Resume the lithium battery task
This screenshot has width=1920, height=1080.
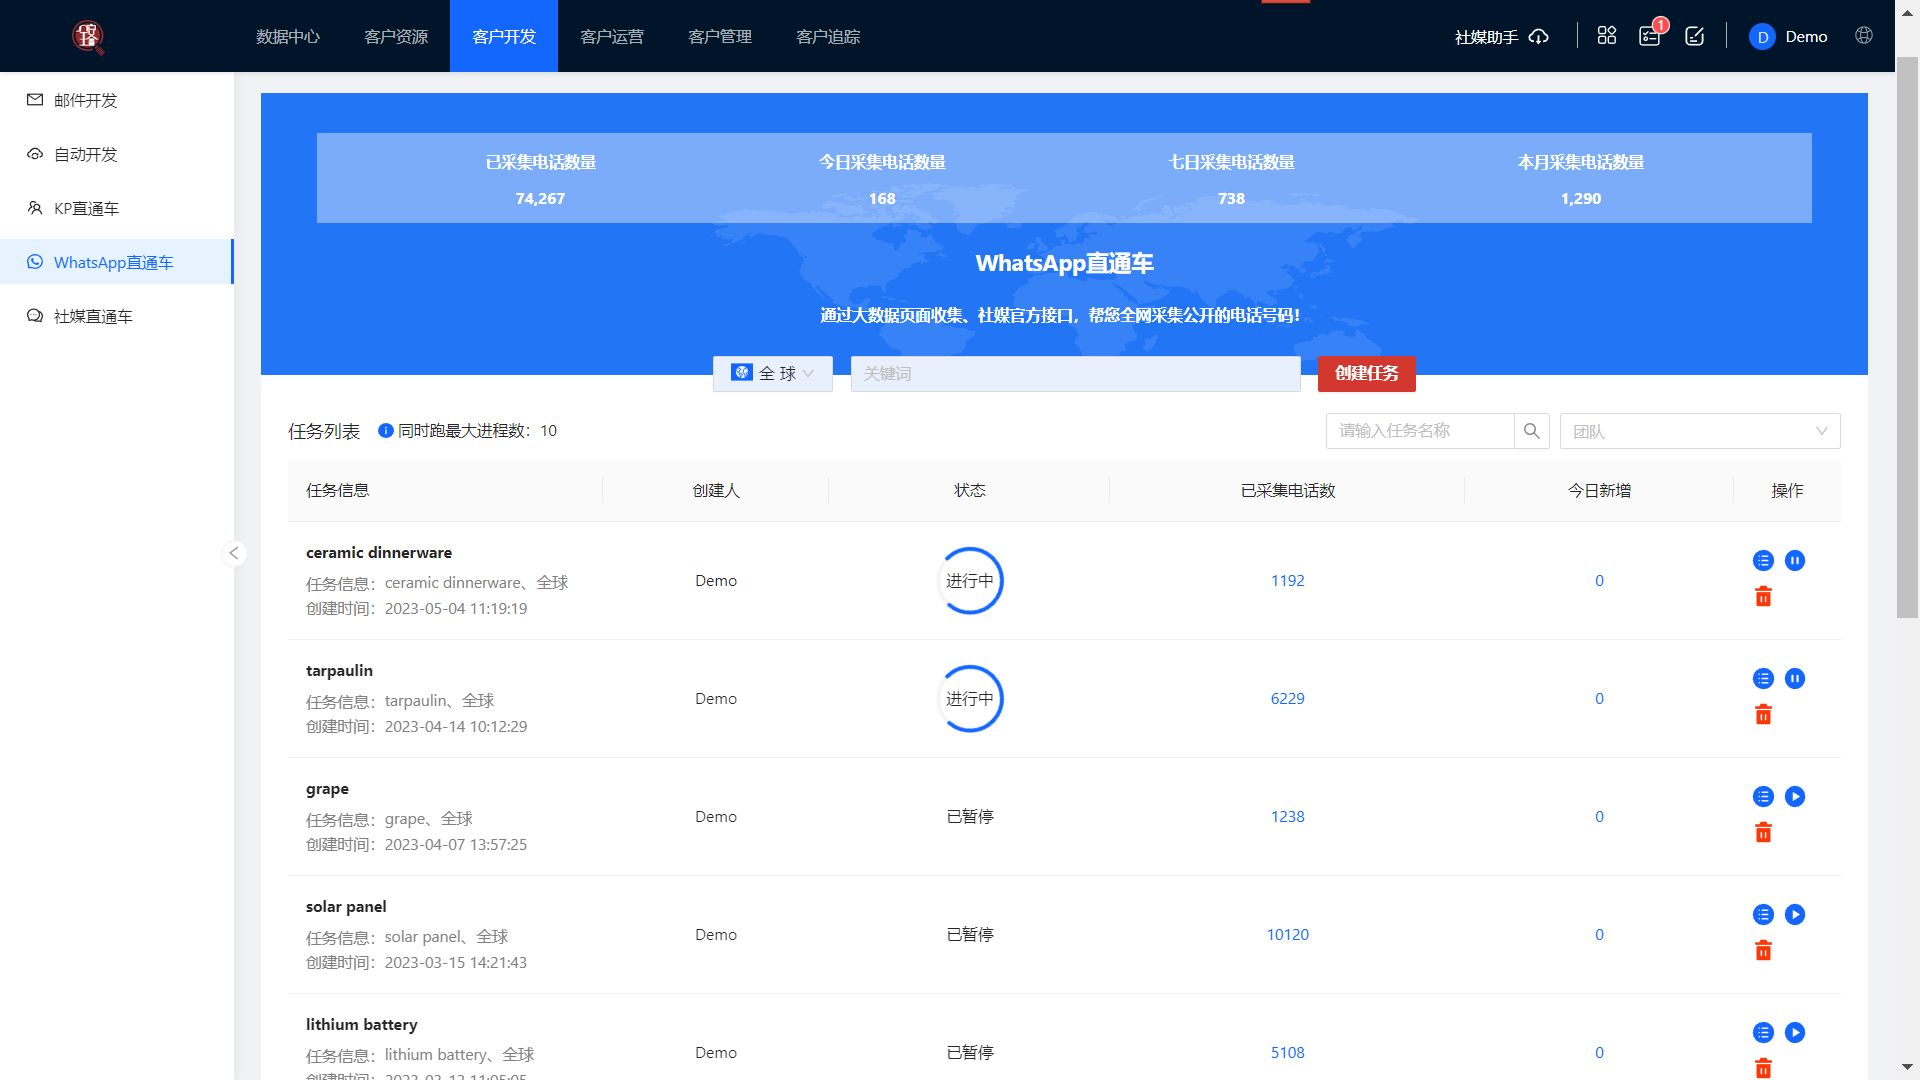1795,1033
